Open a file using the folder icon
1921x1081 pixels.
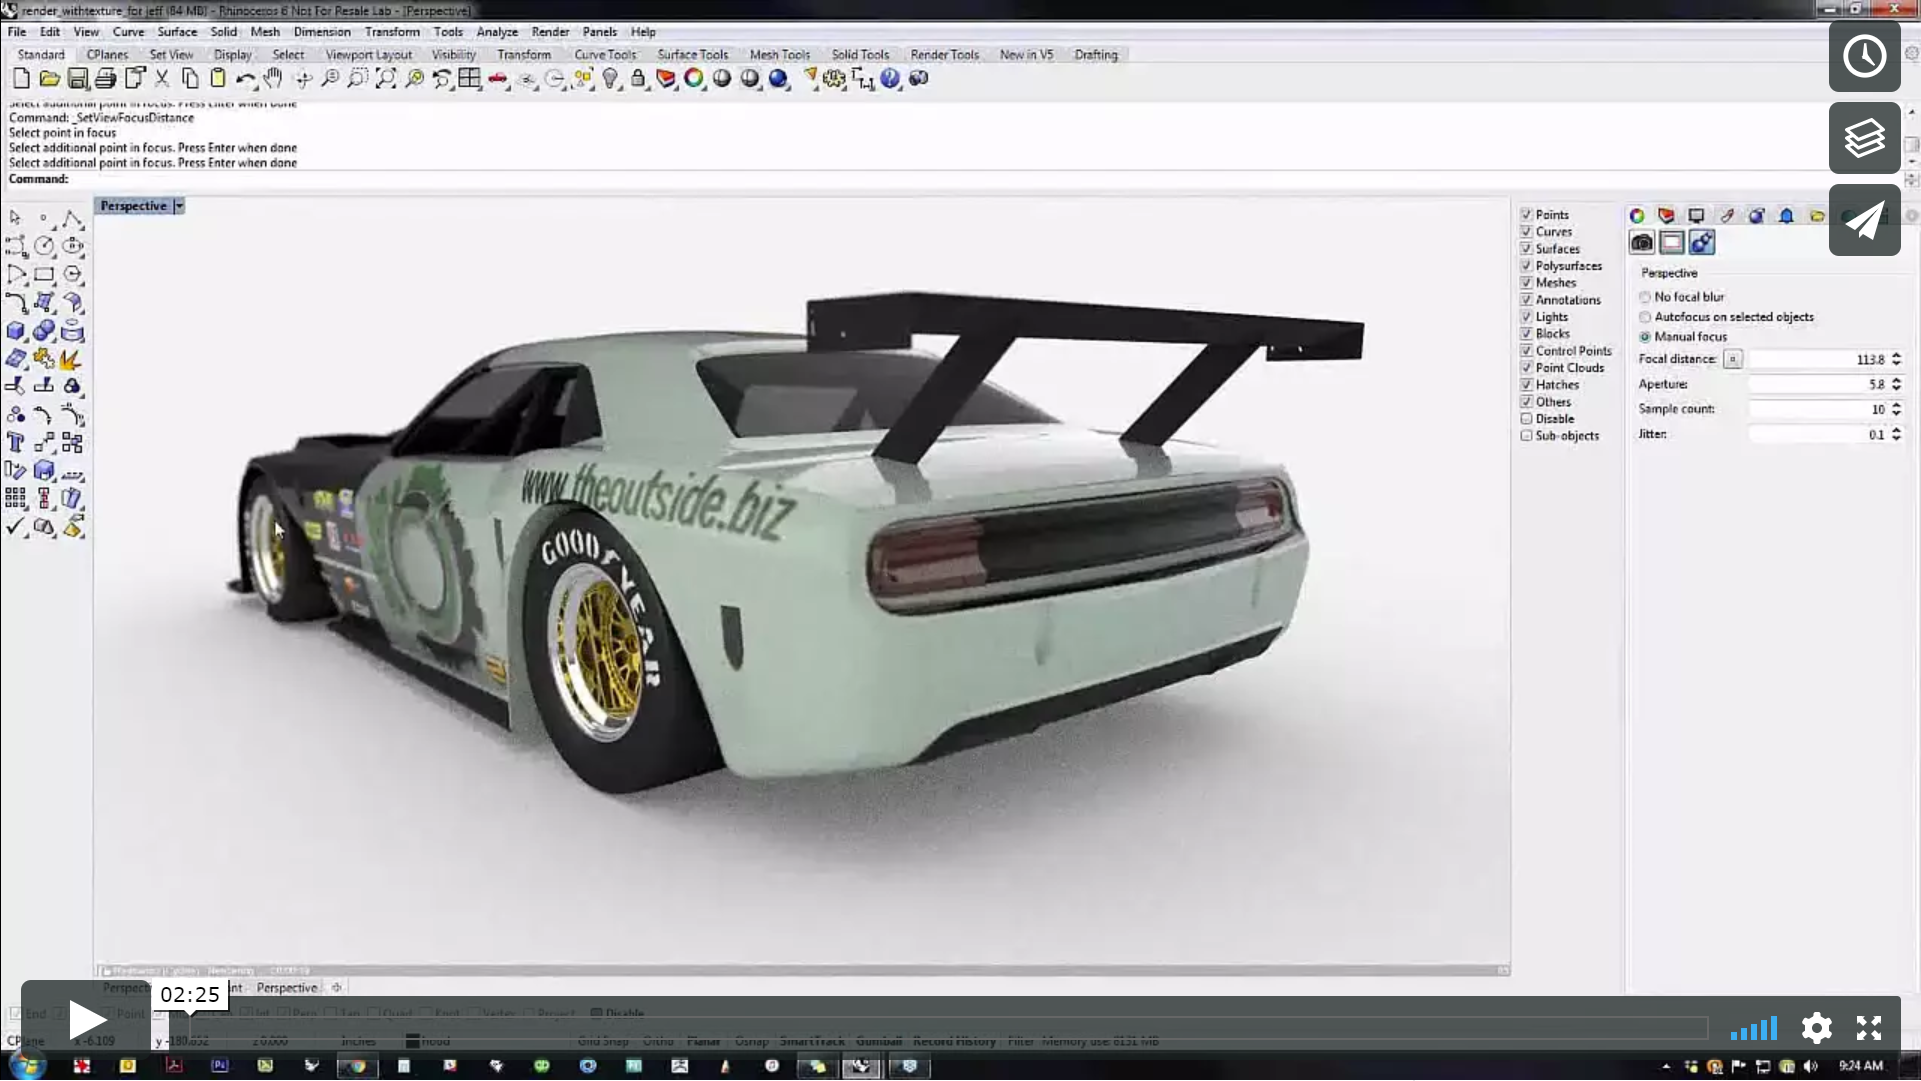49,78
